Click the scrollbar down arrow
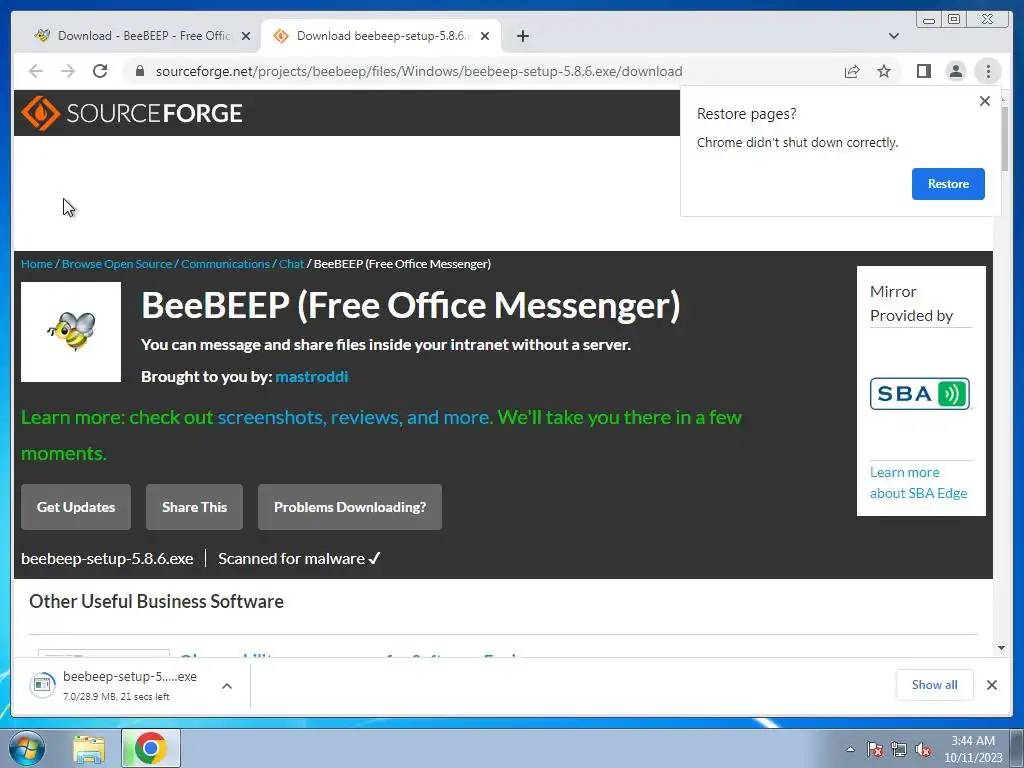 [x=1002, y=648]
